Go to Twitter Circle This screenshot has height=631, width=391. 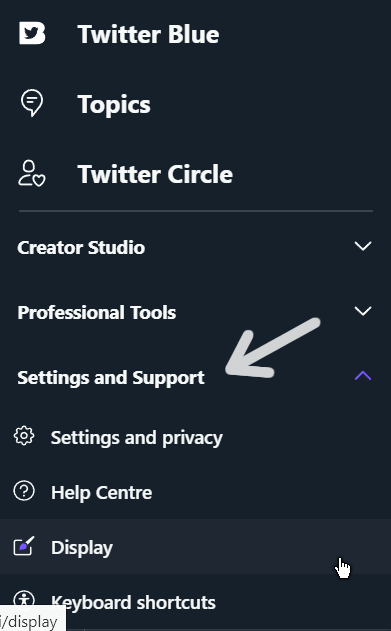(x=155, y=174)
